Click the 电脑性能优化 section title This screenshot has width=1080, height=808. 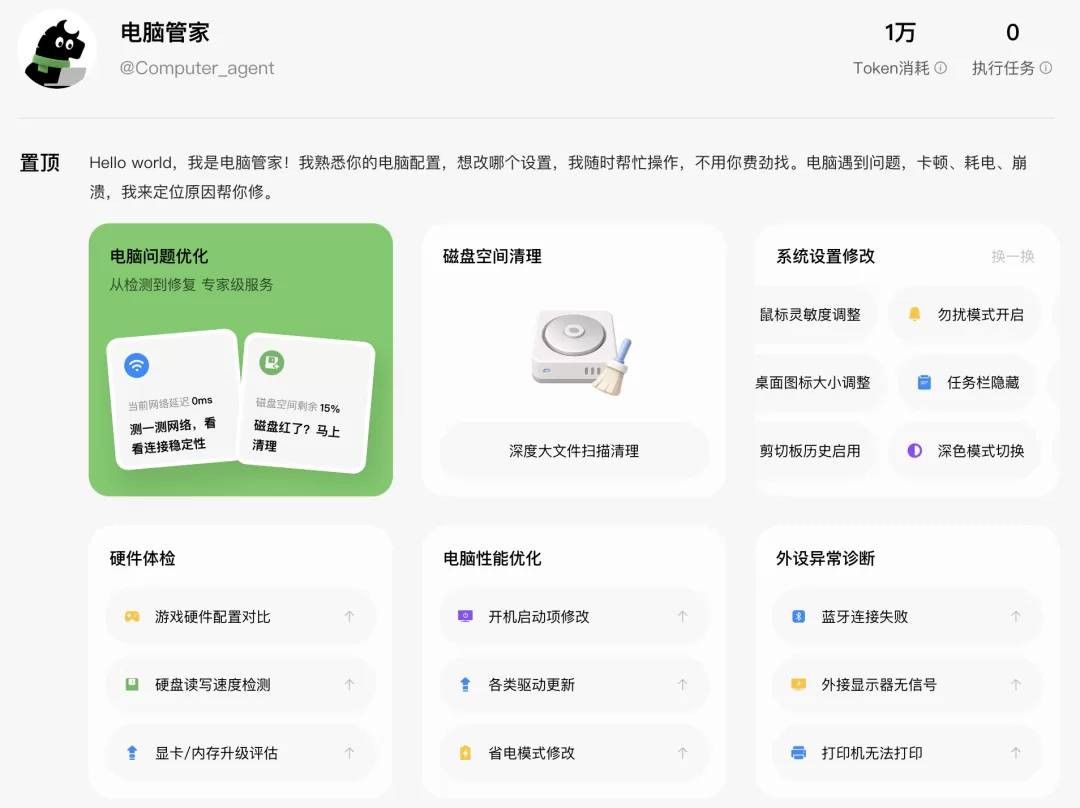[492, 558]
